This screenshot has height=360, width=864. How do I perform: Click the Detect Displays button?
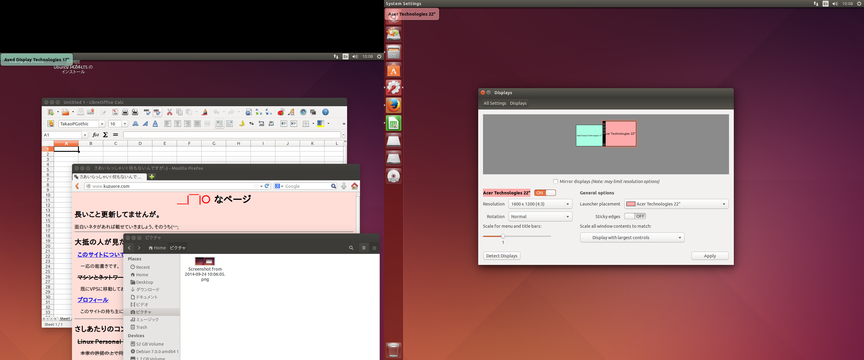click(502, 256)
